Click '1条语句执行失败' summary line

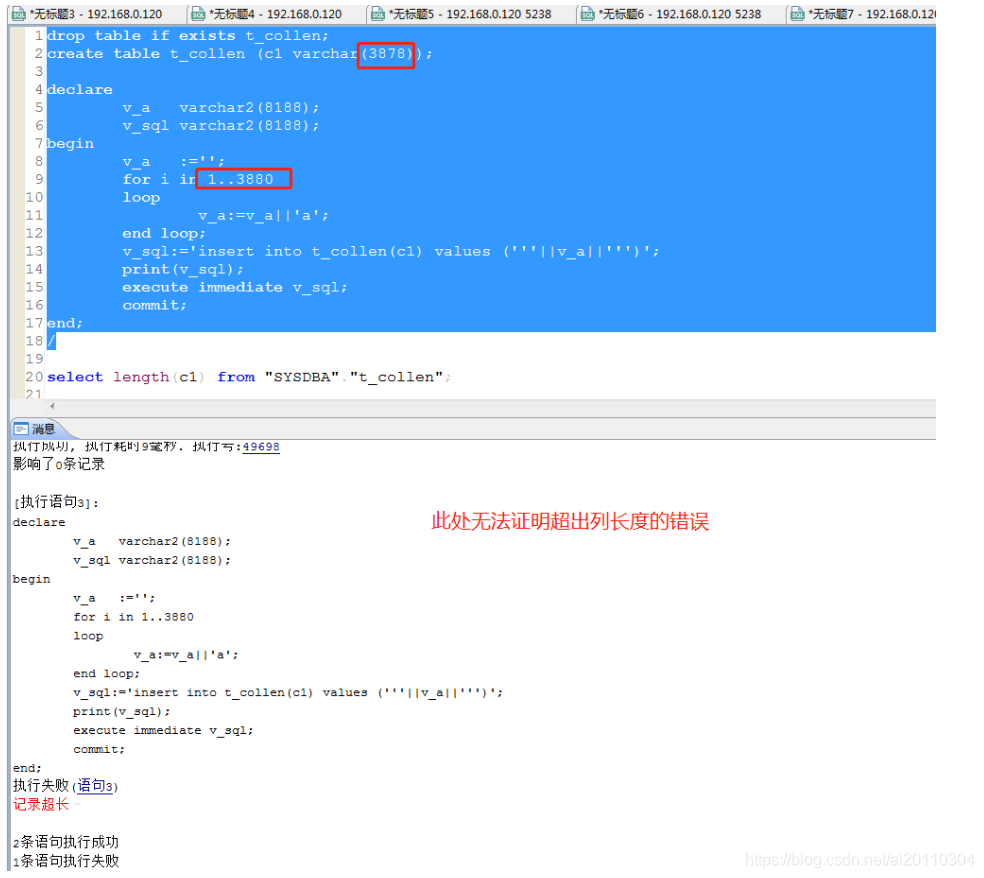66,861
